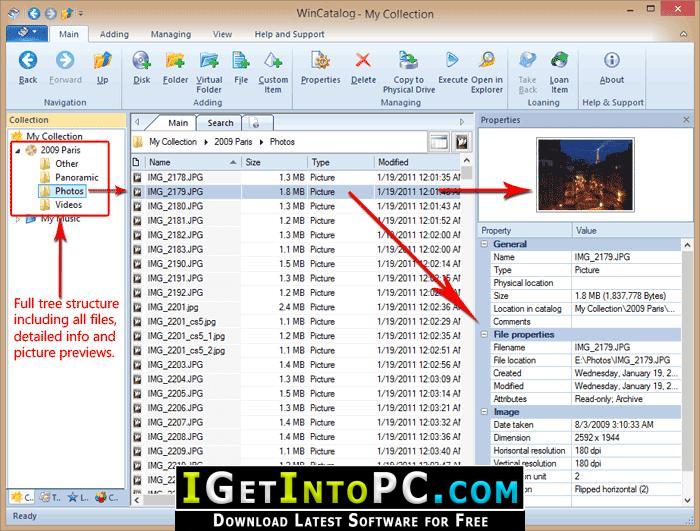Click the Eiffel Tower preview thumbnail
The height and width of the screenshot is (531, 700).
tap(585, 174)
